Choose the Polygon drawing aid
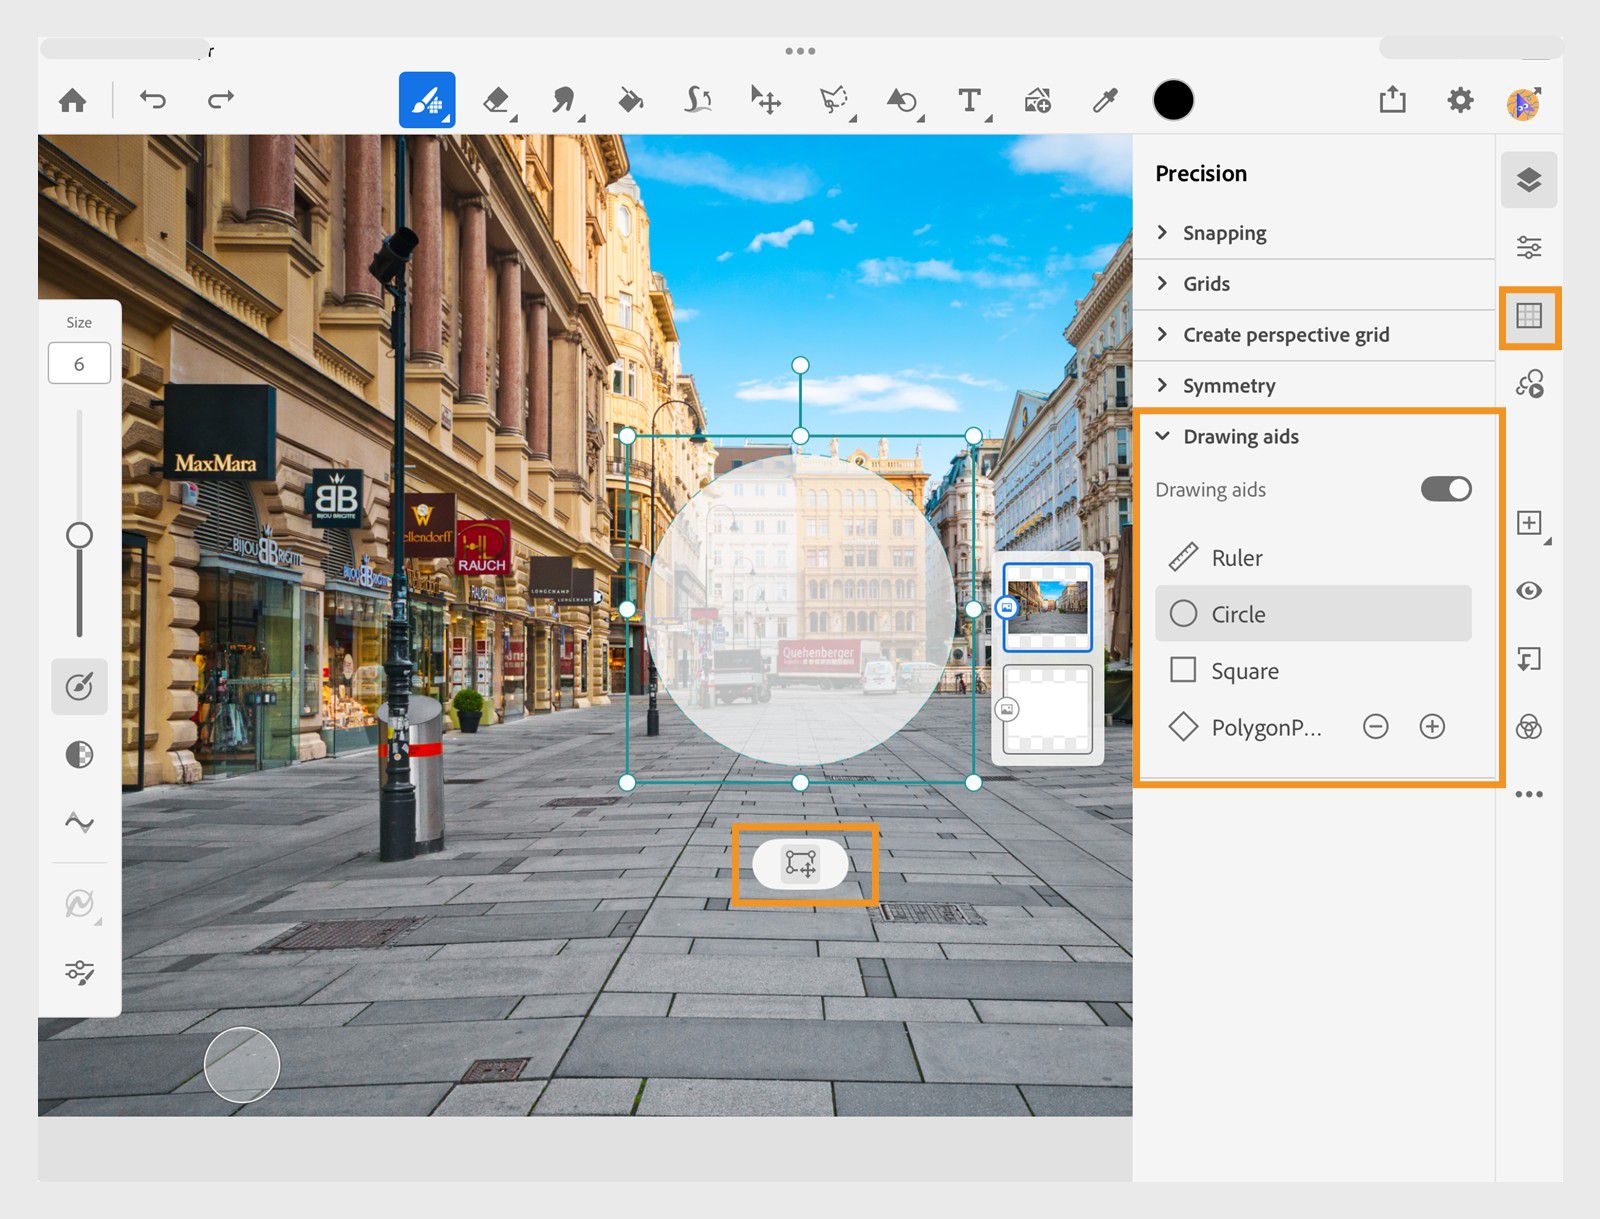This screenshot has width=1600, height=1219. (x=1247, y=727)
